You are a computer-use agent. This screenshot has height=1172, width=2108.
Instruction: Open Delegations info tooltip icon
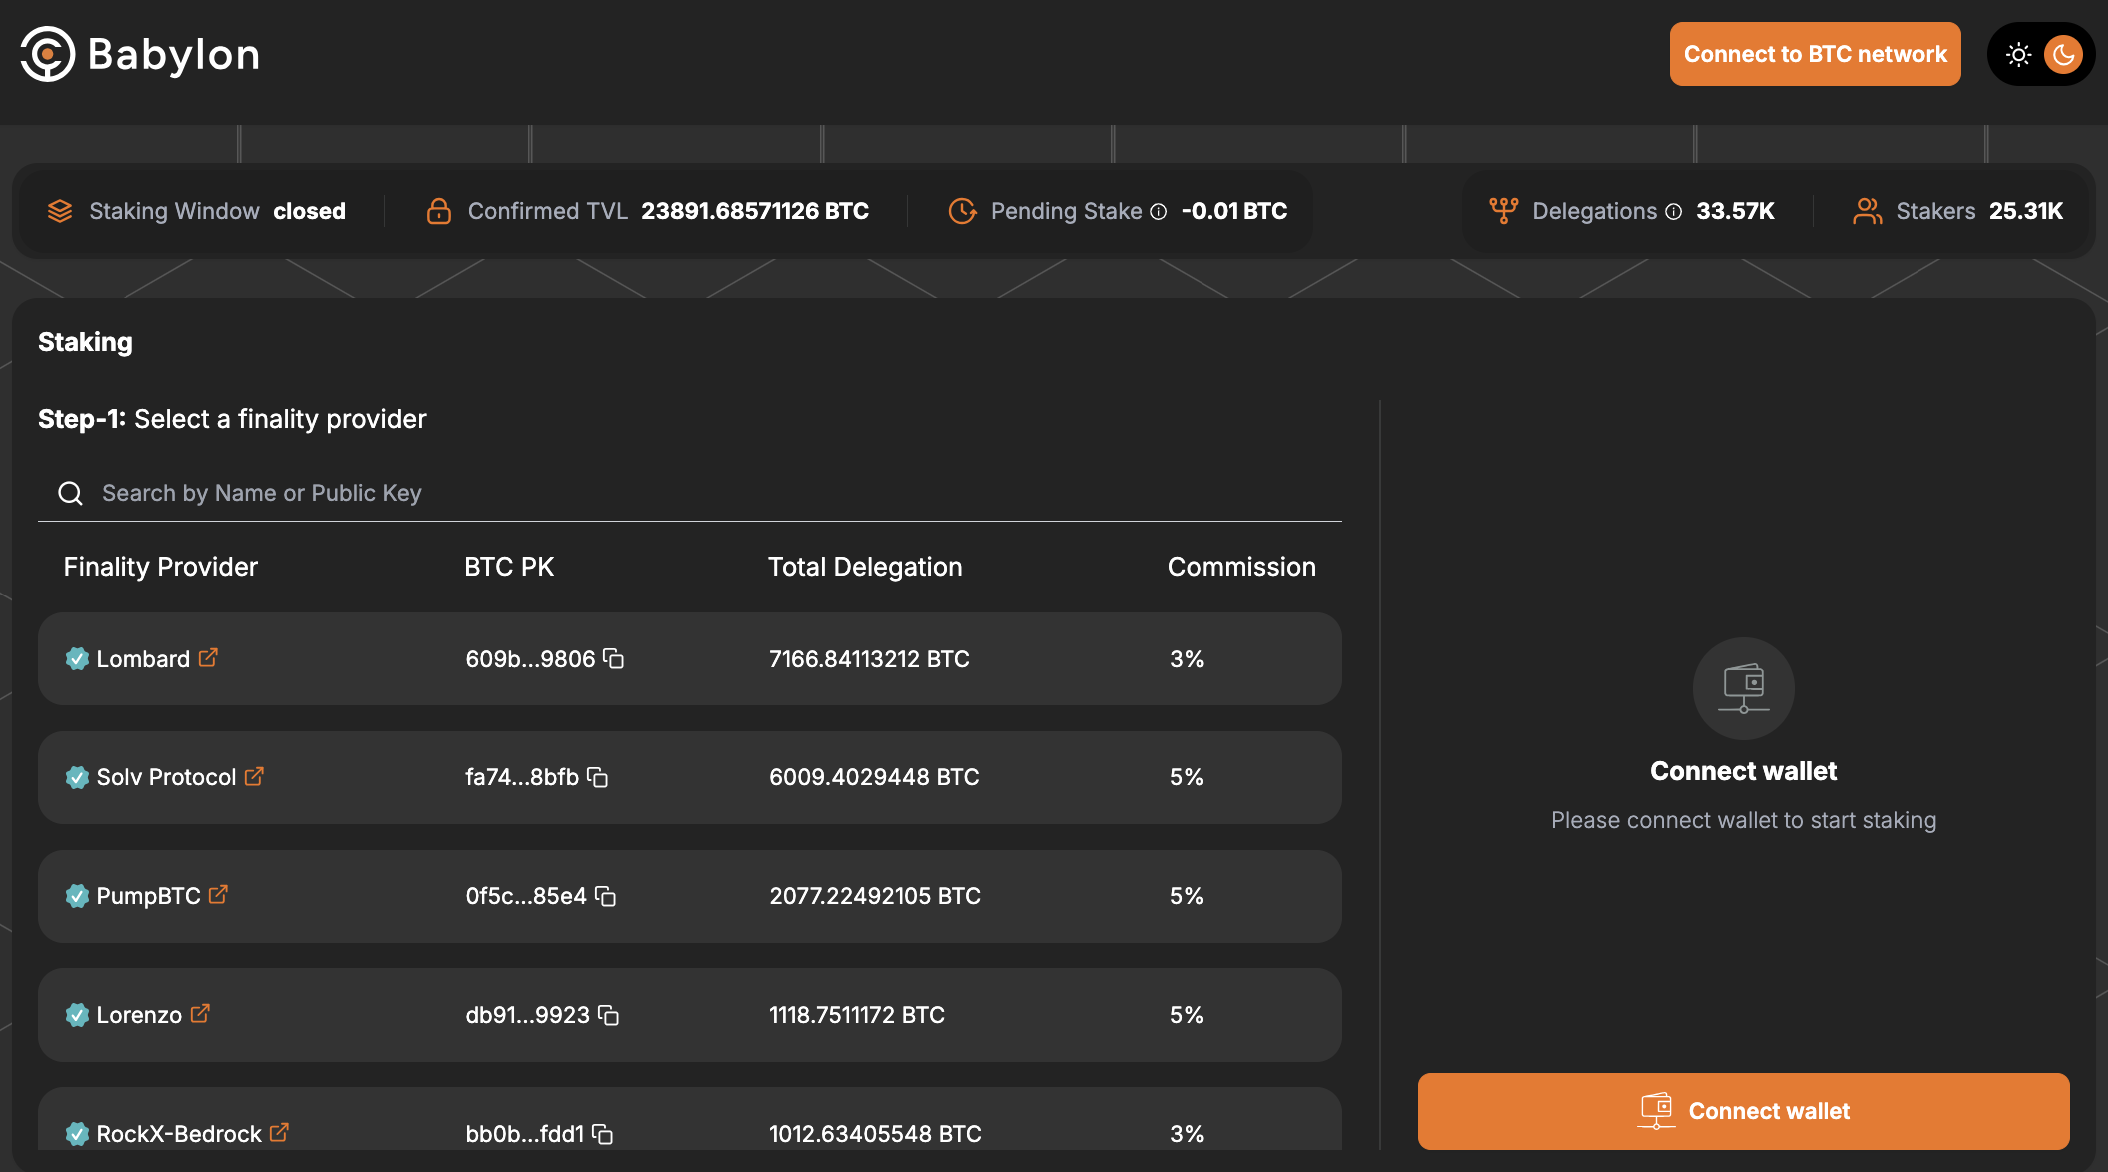pos(1674,212)
